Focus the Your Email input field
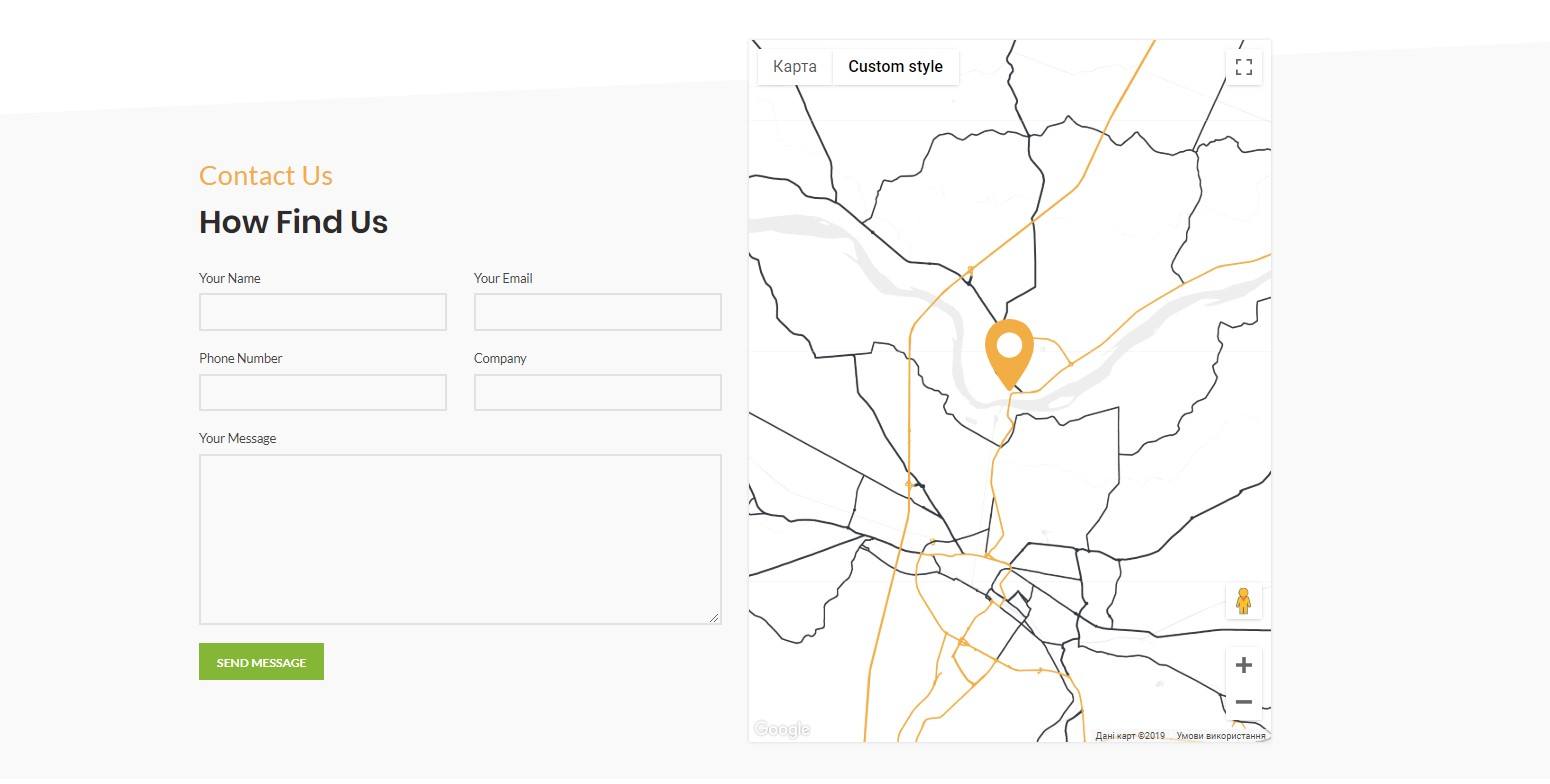The height and width of the screenshot is (784, 1550). [x=598, y=312]
